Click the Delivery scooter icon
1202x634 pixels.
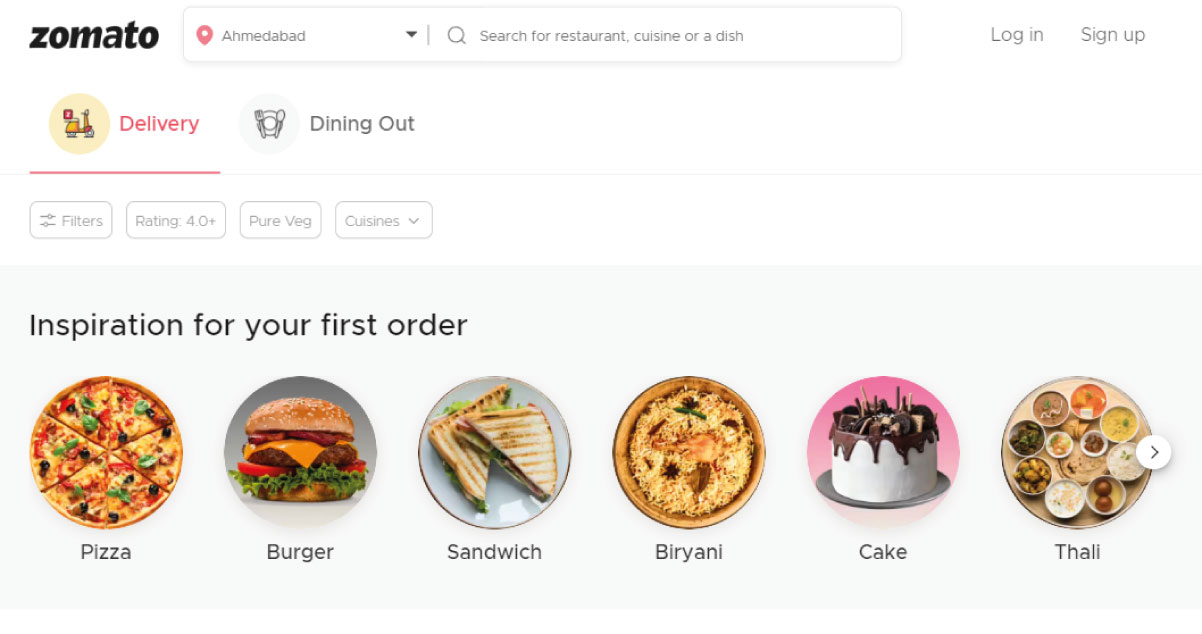tap(79, 124)
